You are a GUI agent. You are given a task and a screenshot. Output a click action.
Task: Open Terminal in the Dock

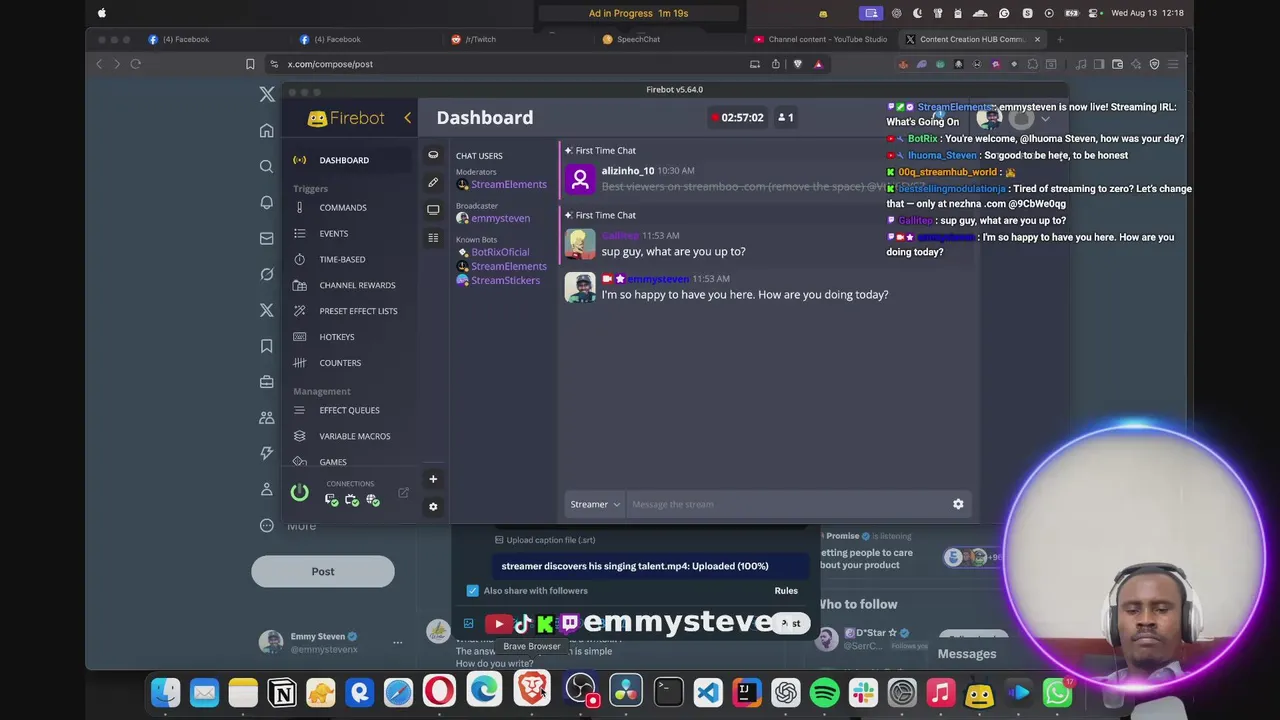pos(668,692)
